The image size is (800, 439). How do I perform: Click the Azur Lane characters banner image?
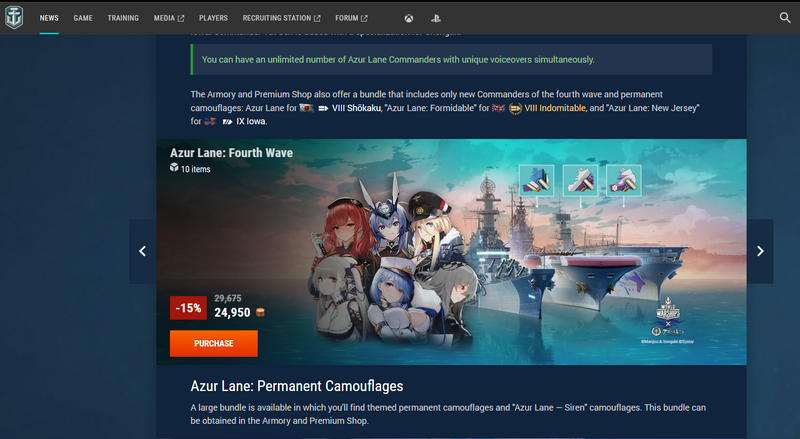[451, 252]
